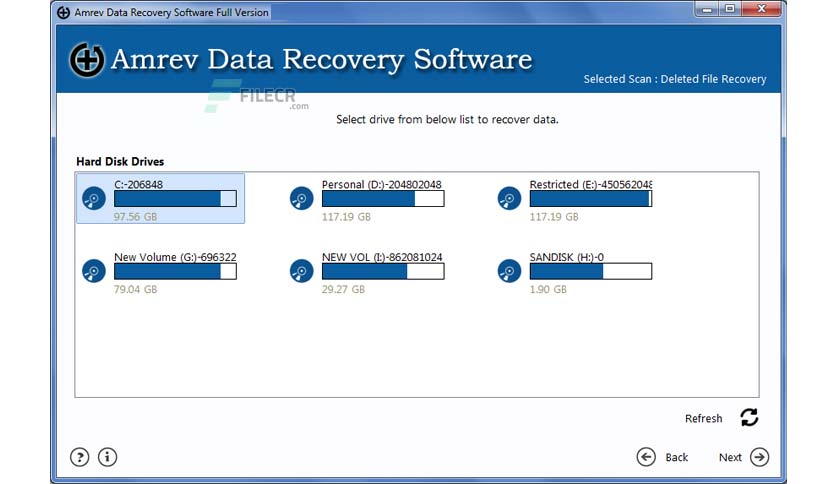Click the Amrev logo in the header
The height and width of the screenshot is (484, 836).
(86, 60)
